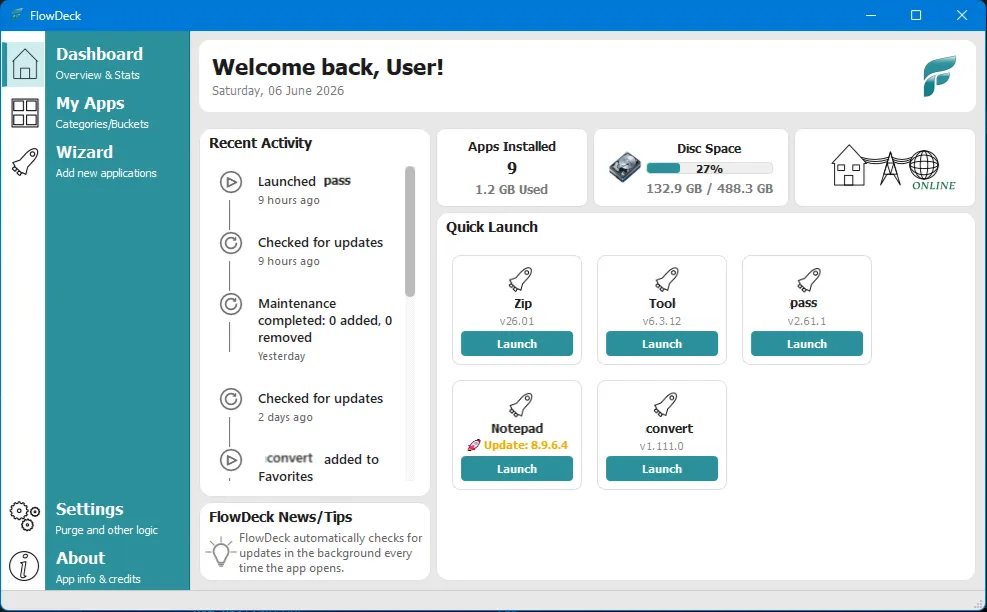The height and width of the screenshot is (612, 987).
Task: Click the v26.01 version text
Action: 517,321
